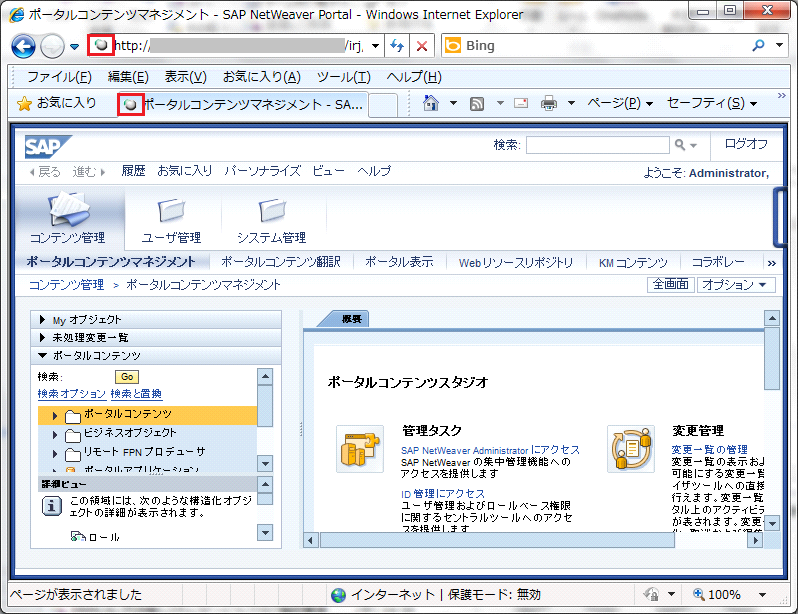This screenshot has width=798, height=614.
Task: Click the お気に入り star icon
Action: pyautogui.click(x=24, y=103)
